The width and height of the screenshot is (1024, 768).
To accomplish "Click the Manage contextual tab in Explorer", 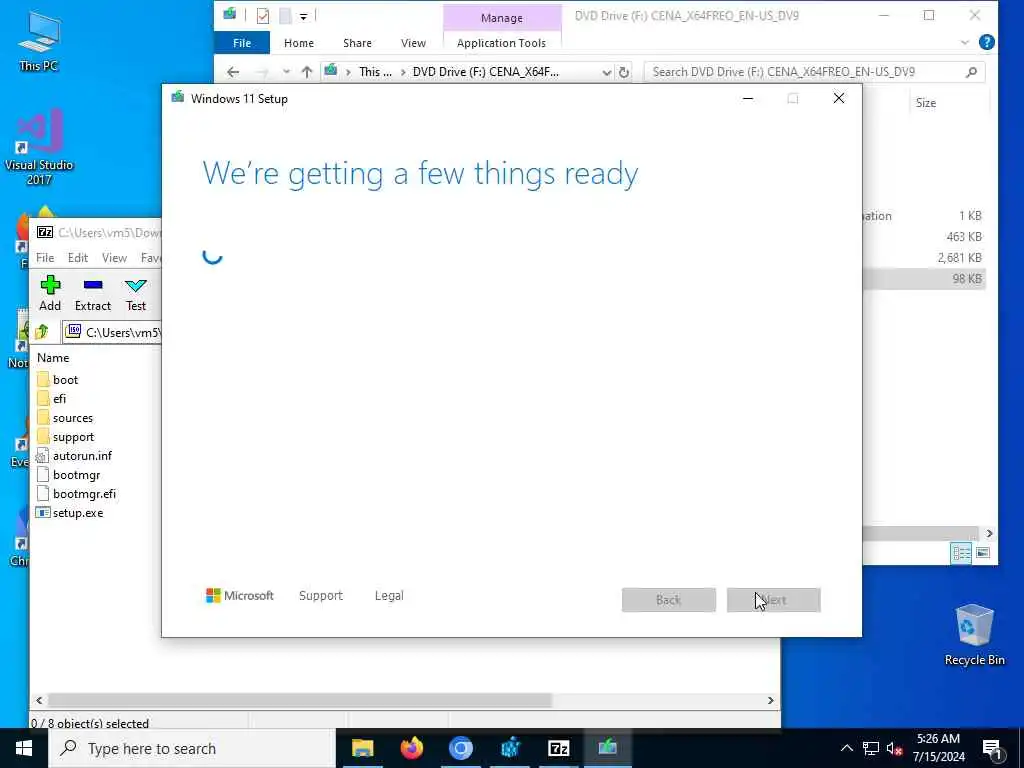I will click(502, 18).
